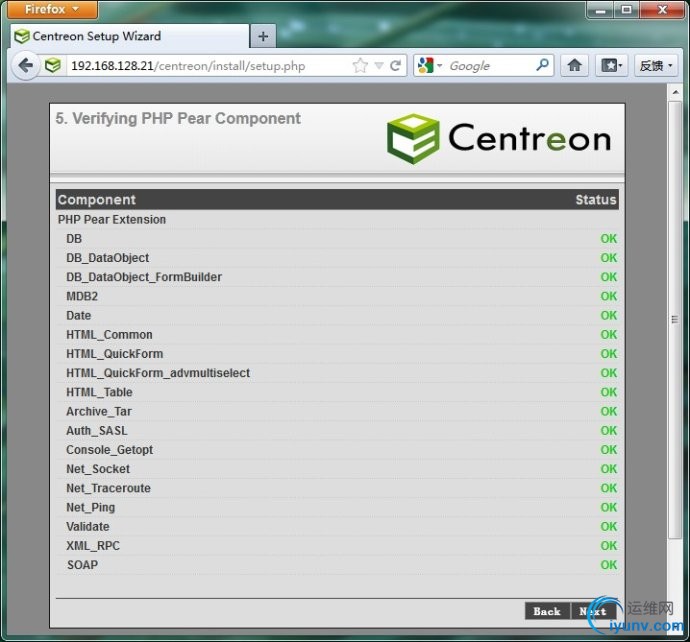Click the OK status for MDB2
Screen dimensions: 690x642
pos(609,296)
